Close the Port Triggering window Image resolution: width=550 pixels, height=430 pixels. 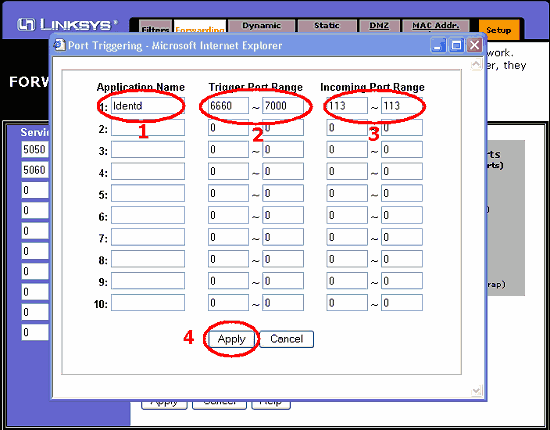[474, 45]
